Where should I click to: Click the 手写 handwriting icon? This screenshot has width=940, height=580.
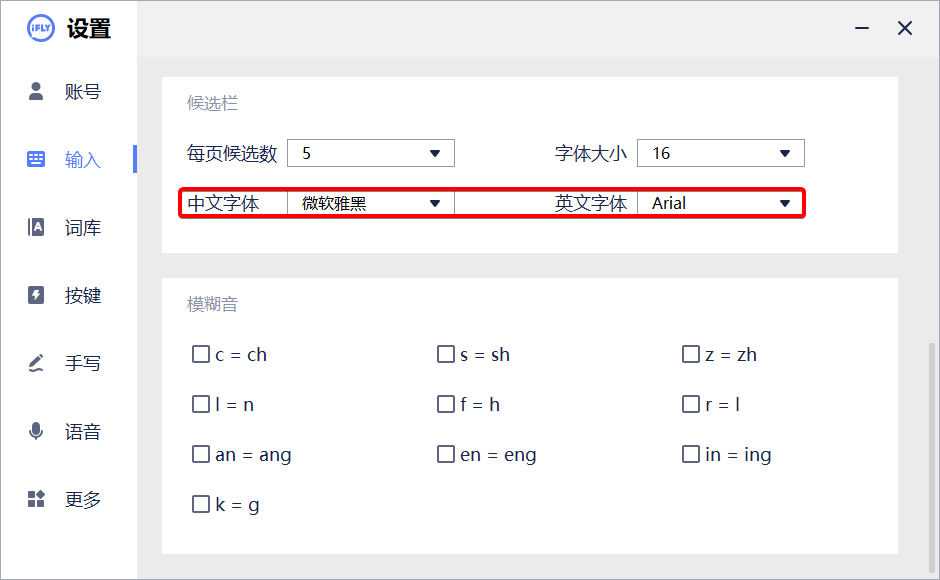(x=37, y=363)
